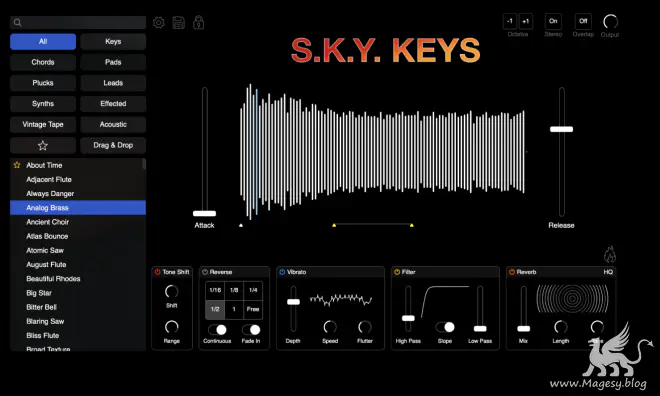The image size is (660, 396).
Task: Click the Reverb Length knob
Action: click(561, 327)
